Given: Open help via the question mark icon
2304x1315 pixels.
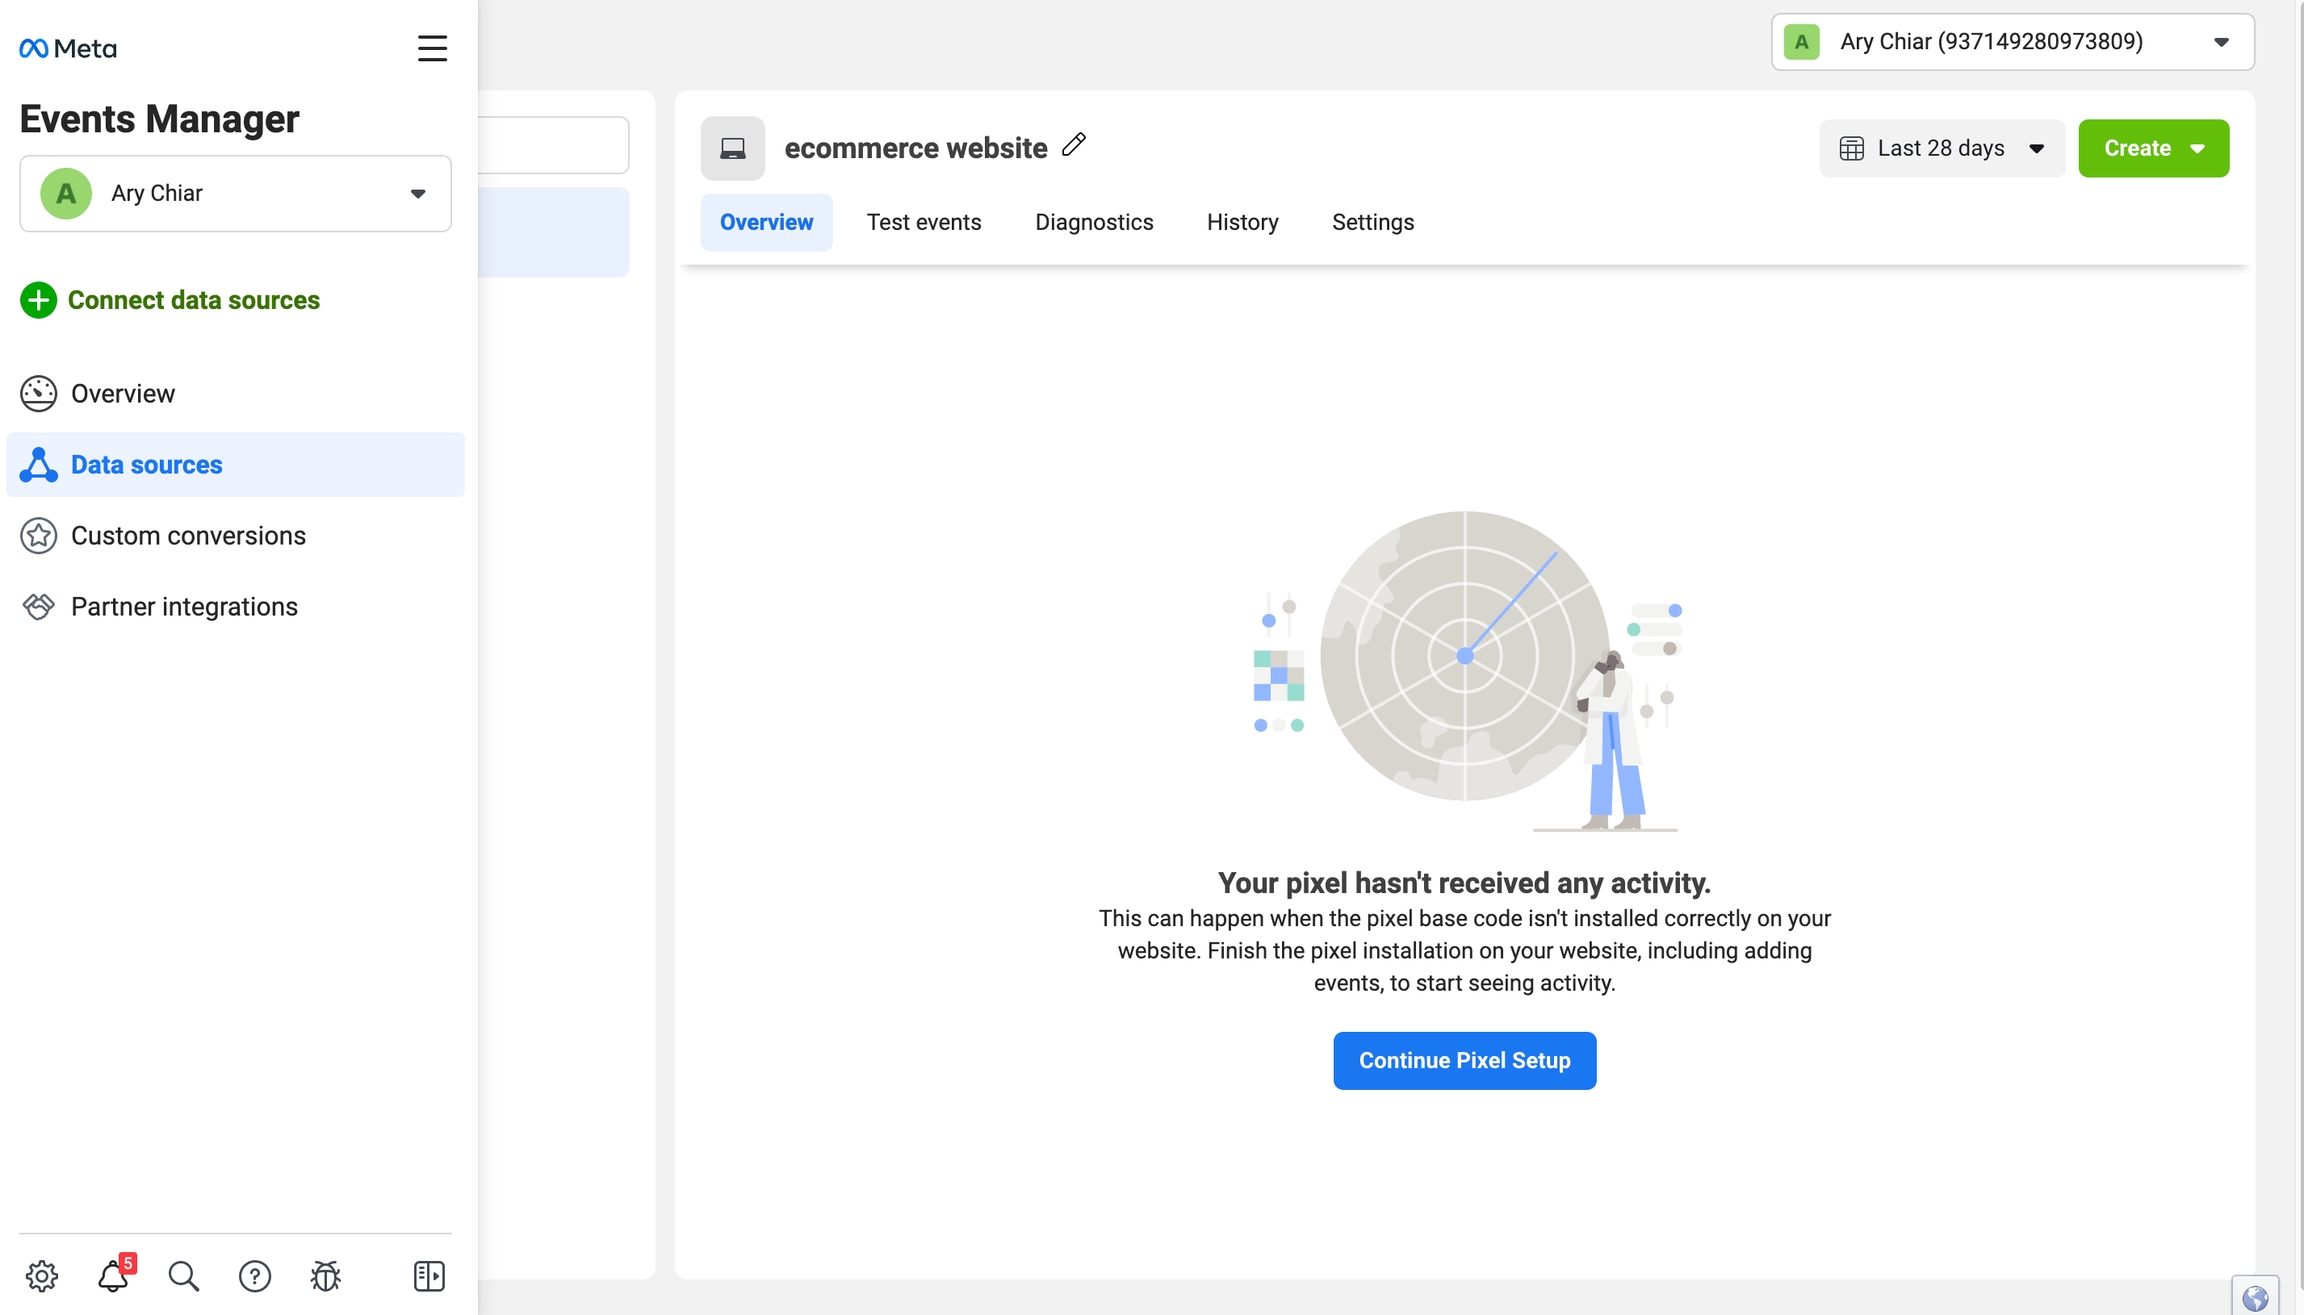Looking at the screenshot, I should click(x=255, y=1276).
